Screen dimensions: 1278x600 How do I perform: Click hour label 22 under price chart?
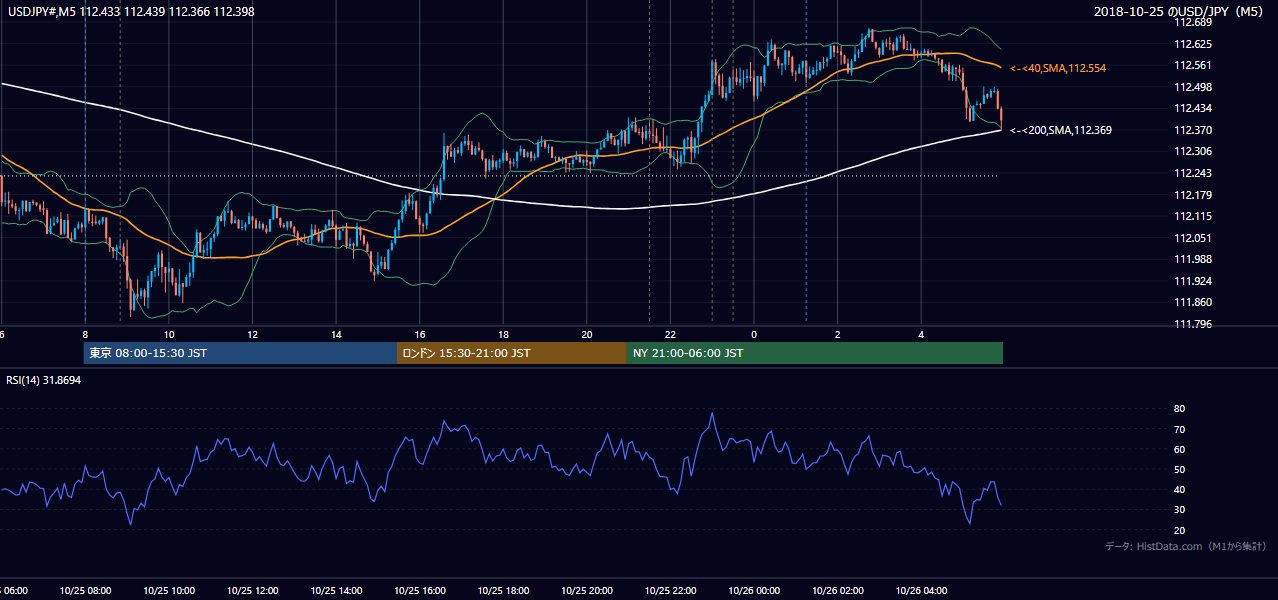tap(671, 334)
